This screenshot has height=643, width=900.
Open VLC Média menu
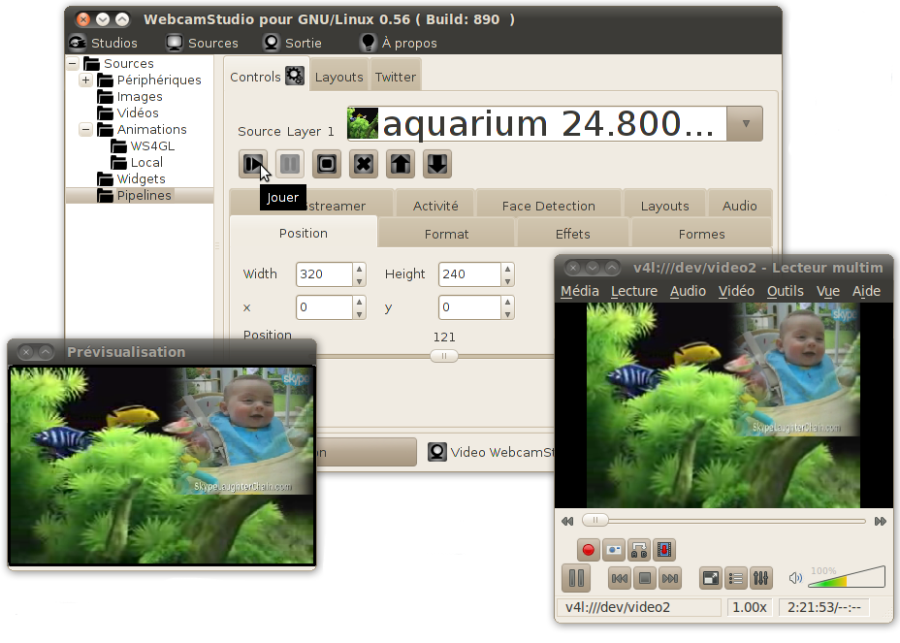click(580, 291)
